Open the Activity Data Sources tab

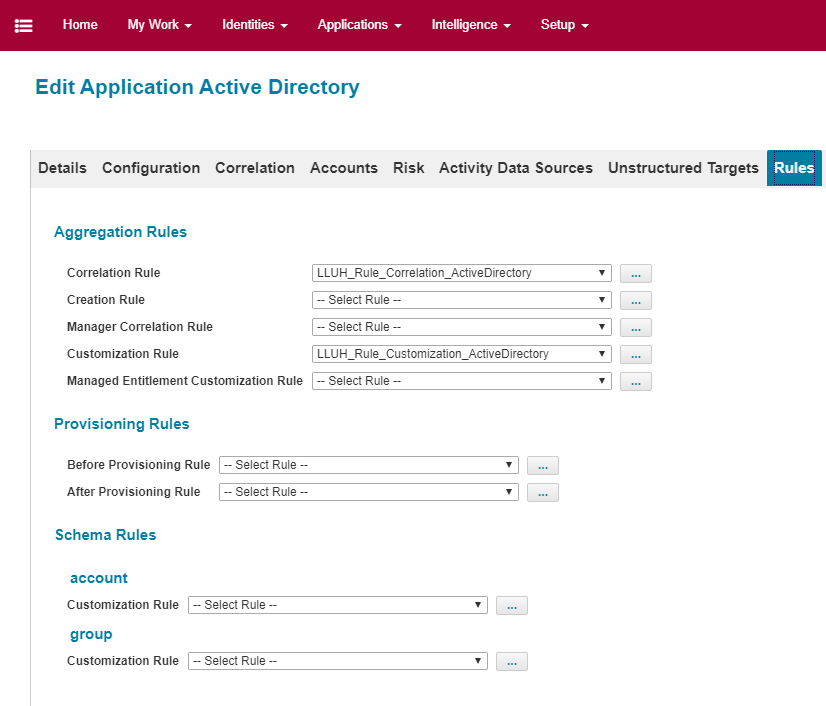tap(516, 168)
